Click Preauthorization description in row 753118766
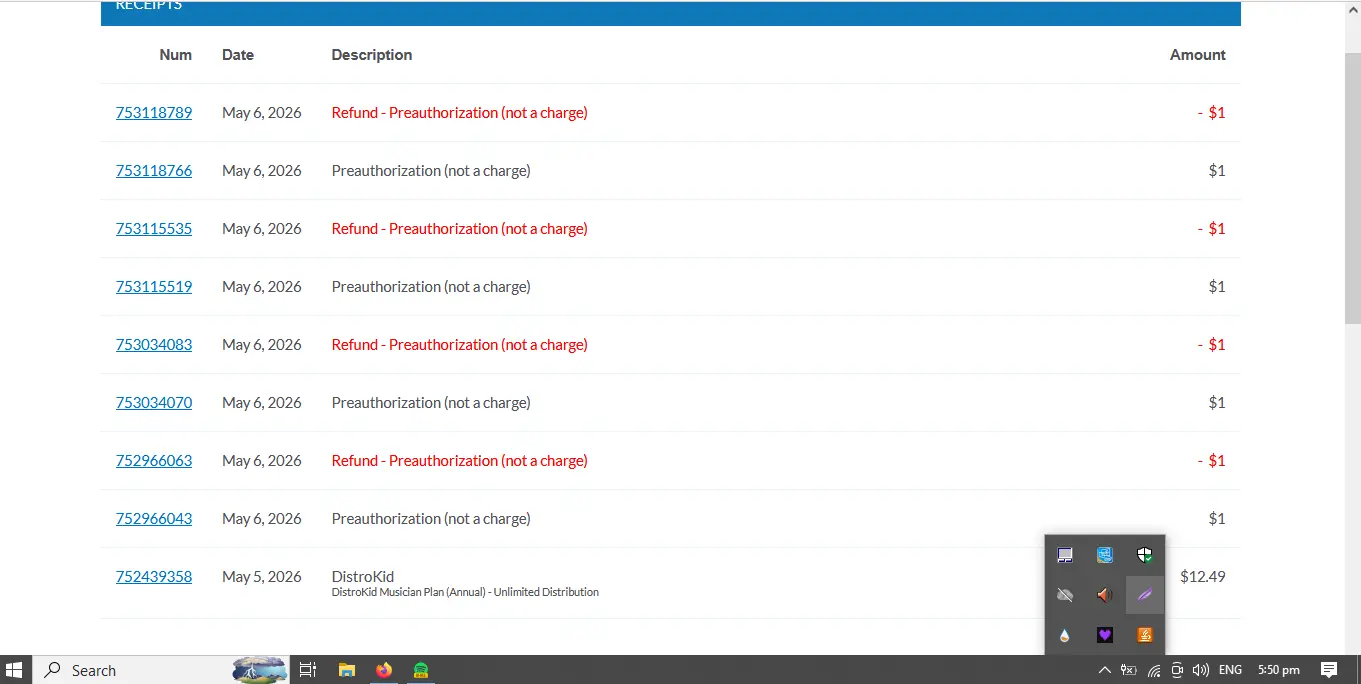 [x=431, y=171]
